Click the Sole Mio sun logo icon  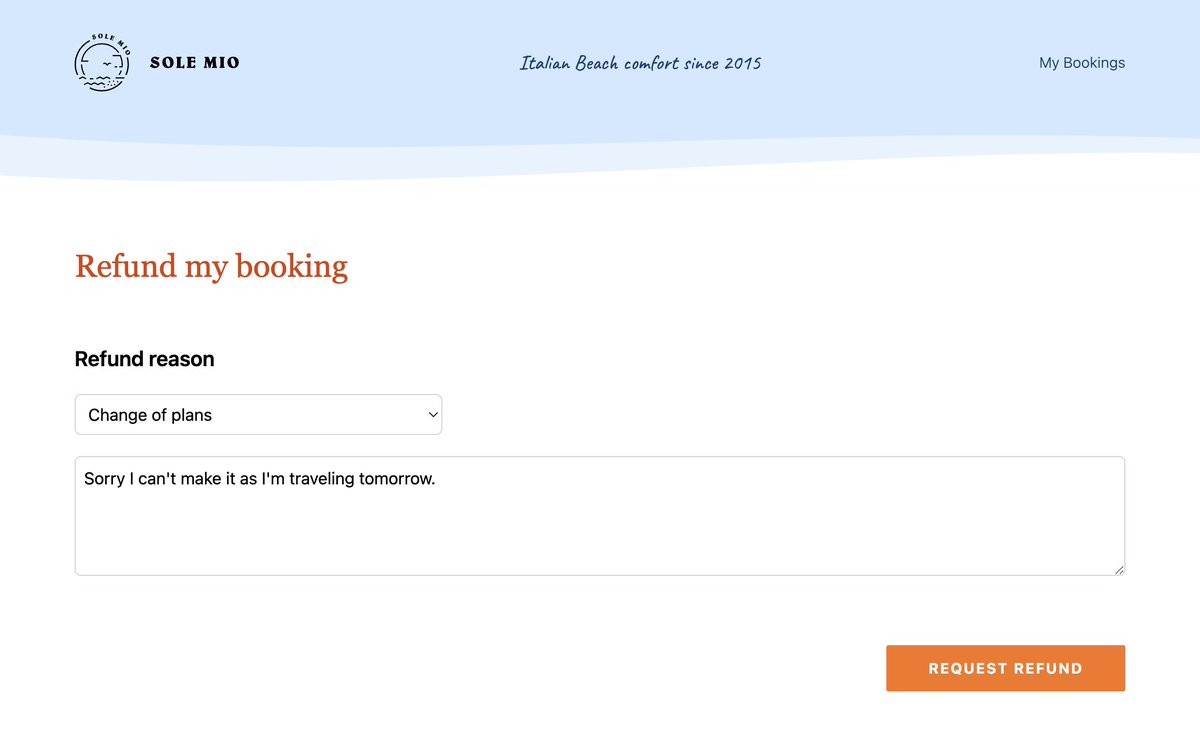103,62
